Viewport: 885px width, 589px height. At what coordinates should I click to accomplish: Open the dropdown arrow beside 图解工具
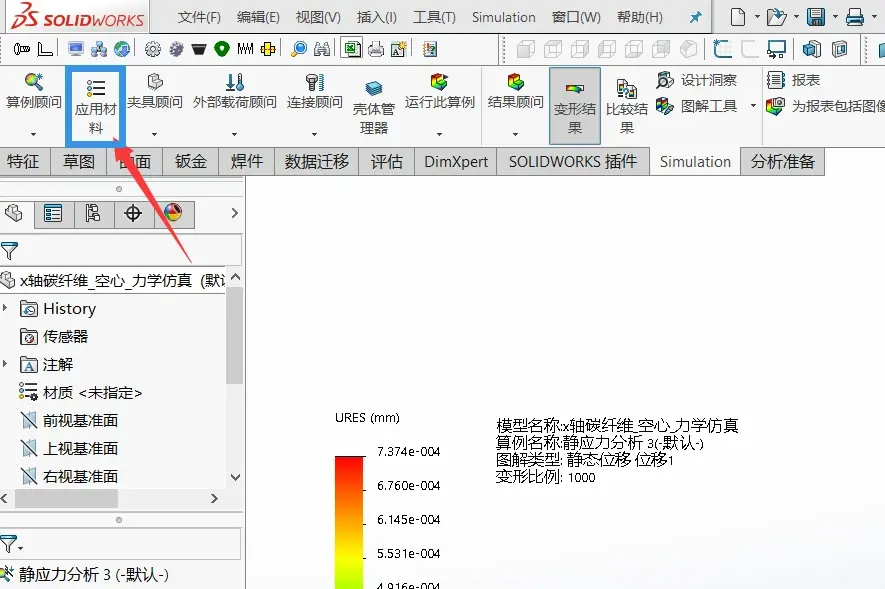(753, 106)
